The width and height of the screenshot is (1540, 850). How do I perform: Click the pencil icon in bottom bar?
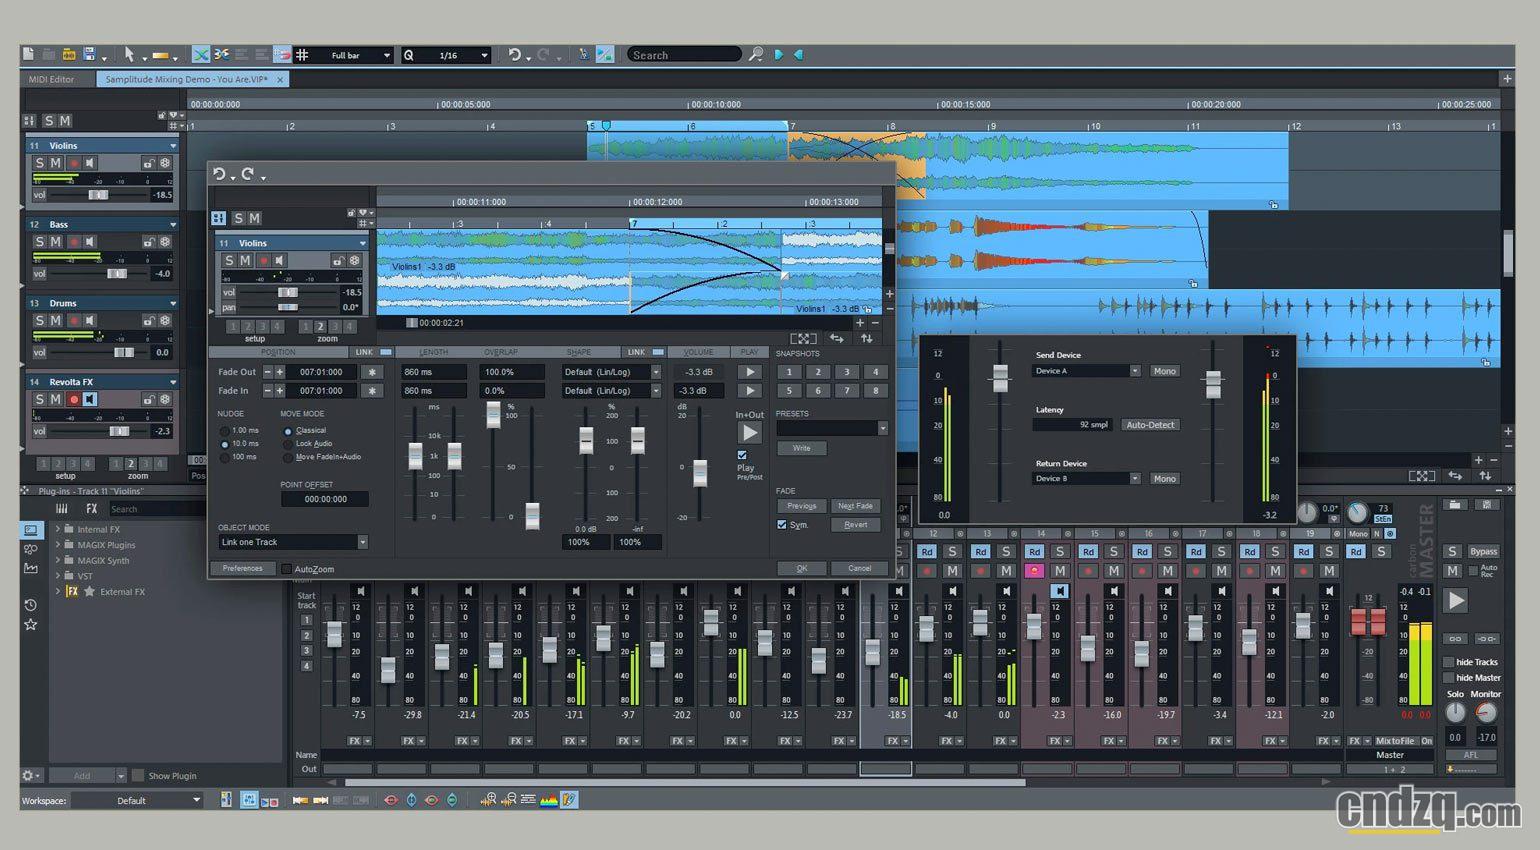[x=569, y=800]
